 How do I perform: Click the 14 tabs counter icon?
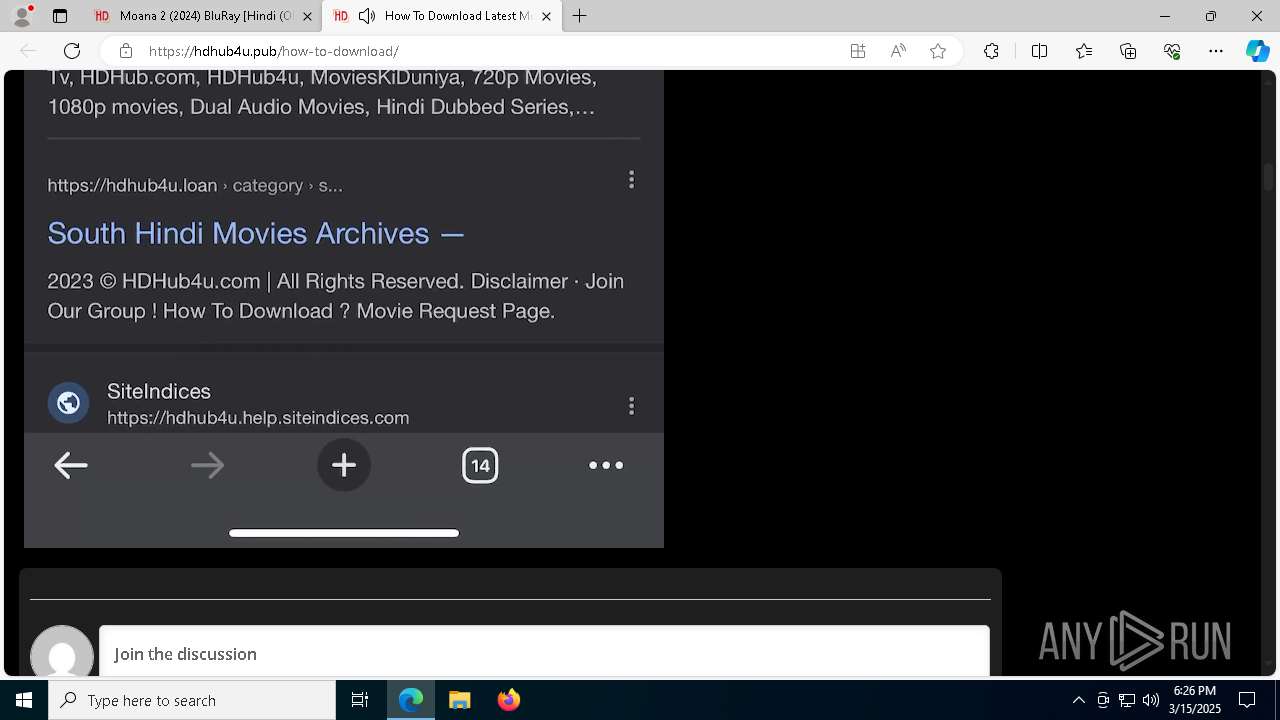480,465
